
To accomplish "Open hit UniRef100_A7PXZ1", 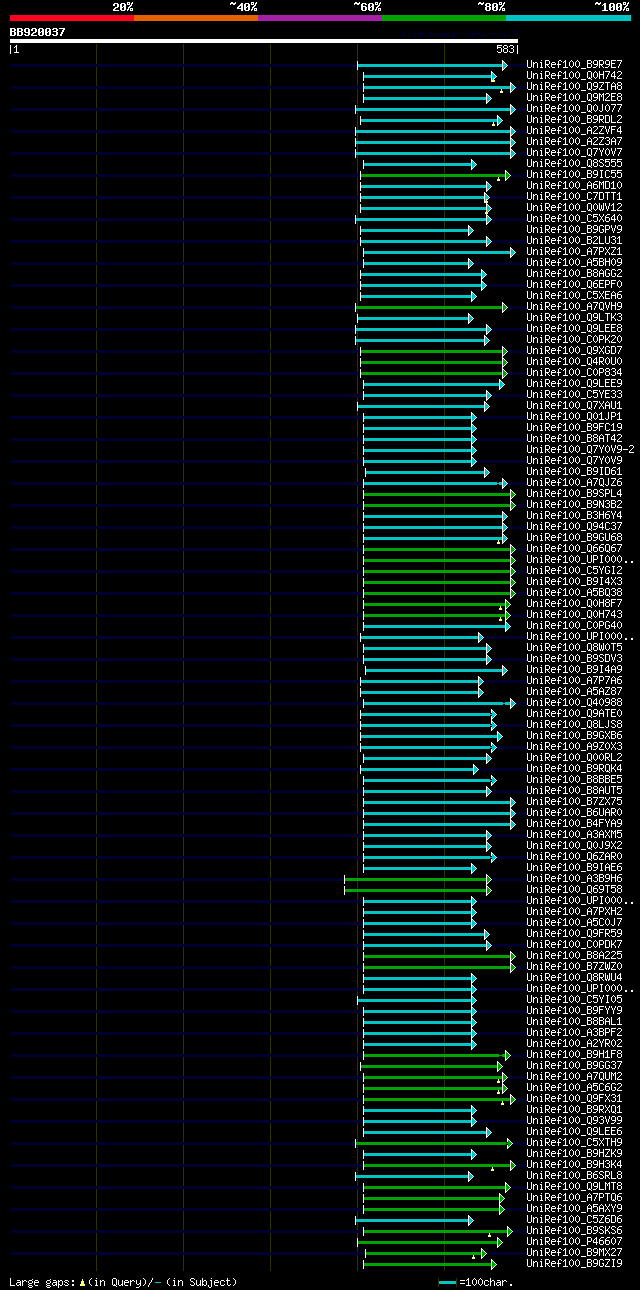I will click(x=574, y=251).
